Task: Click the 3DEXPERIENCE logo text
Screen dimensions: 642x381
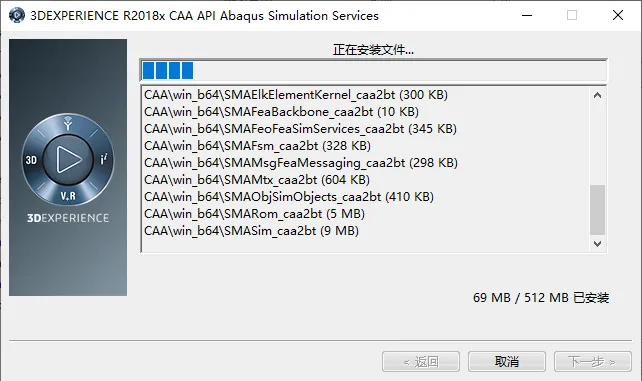Action: pyautogui.click(x=68, y=218)
